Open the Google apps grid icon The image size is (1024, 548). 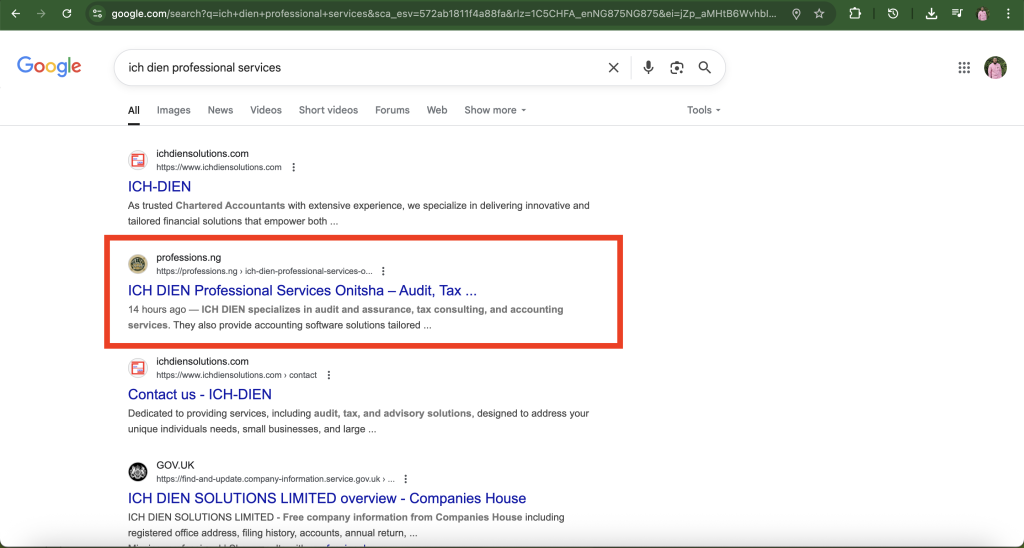(x=964, y=67)
